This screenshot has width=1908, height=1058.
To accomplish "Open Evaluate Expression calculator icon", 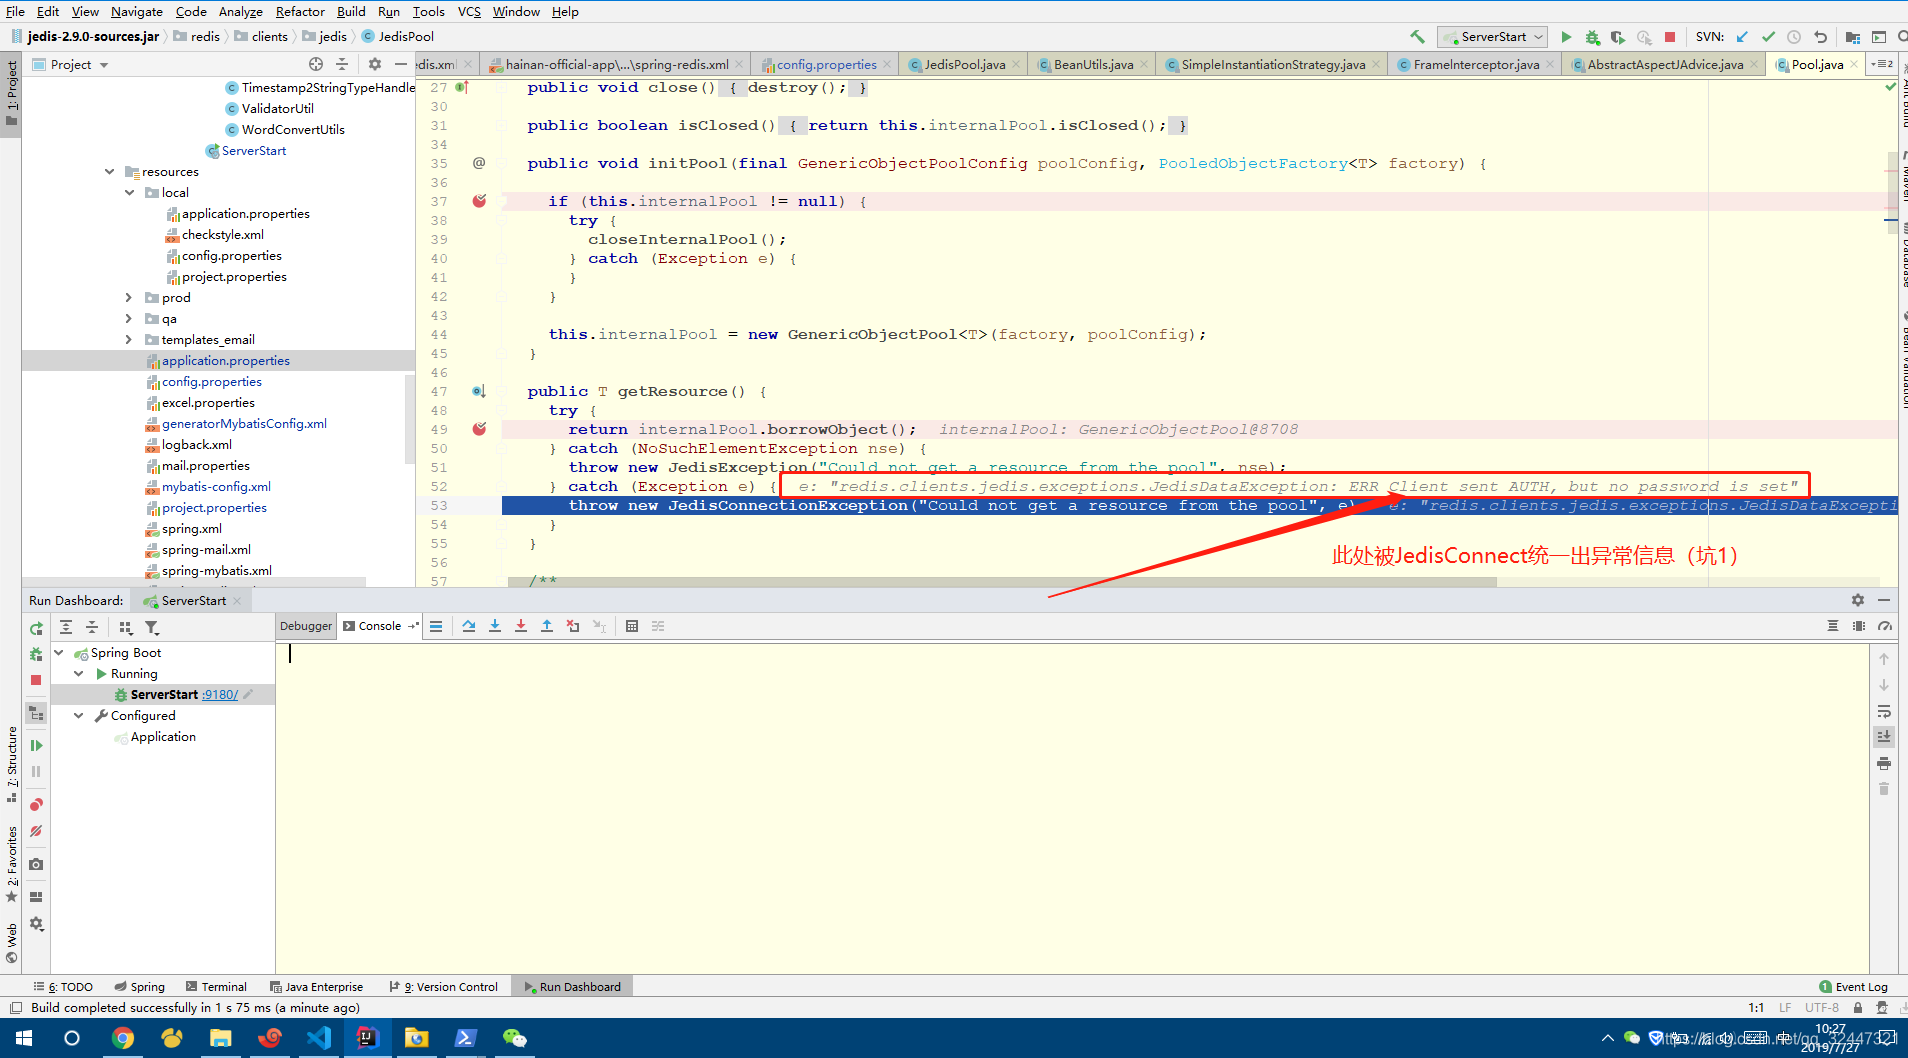I will point(632,626).
